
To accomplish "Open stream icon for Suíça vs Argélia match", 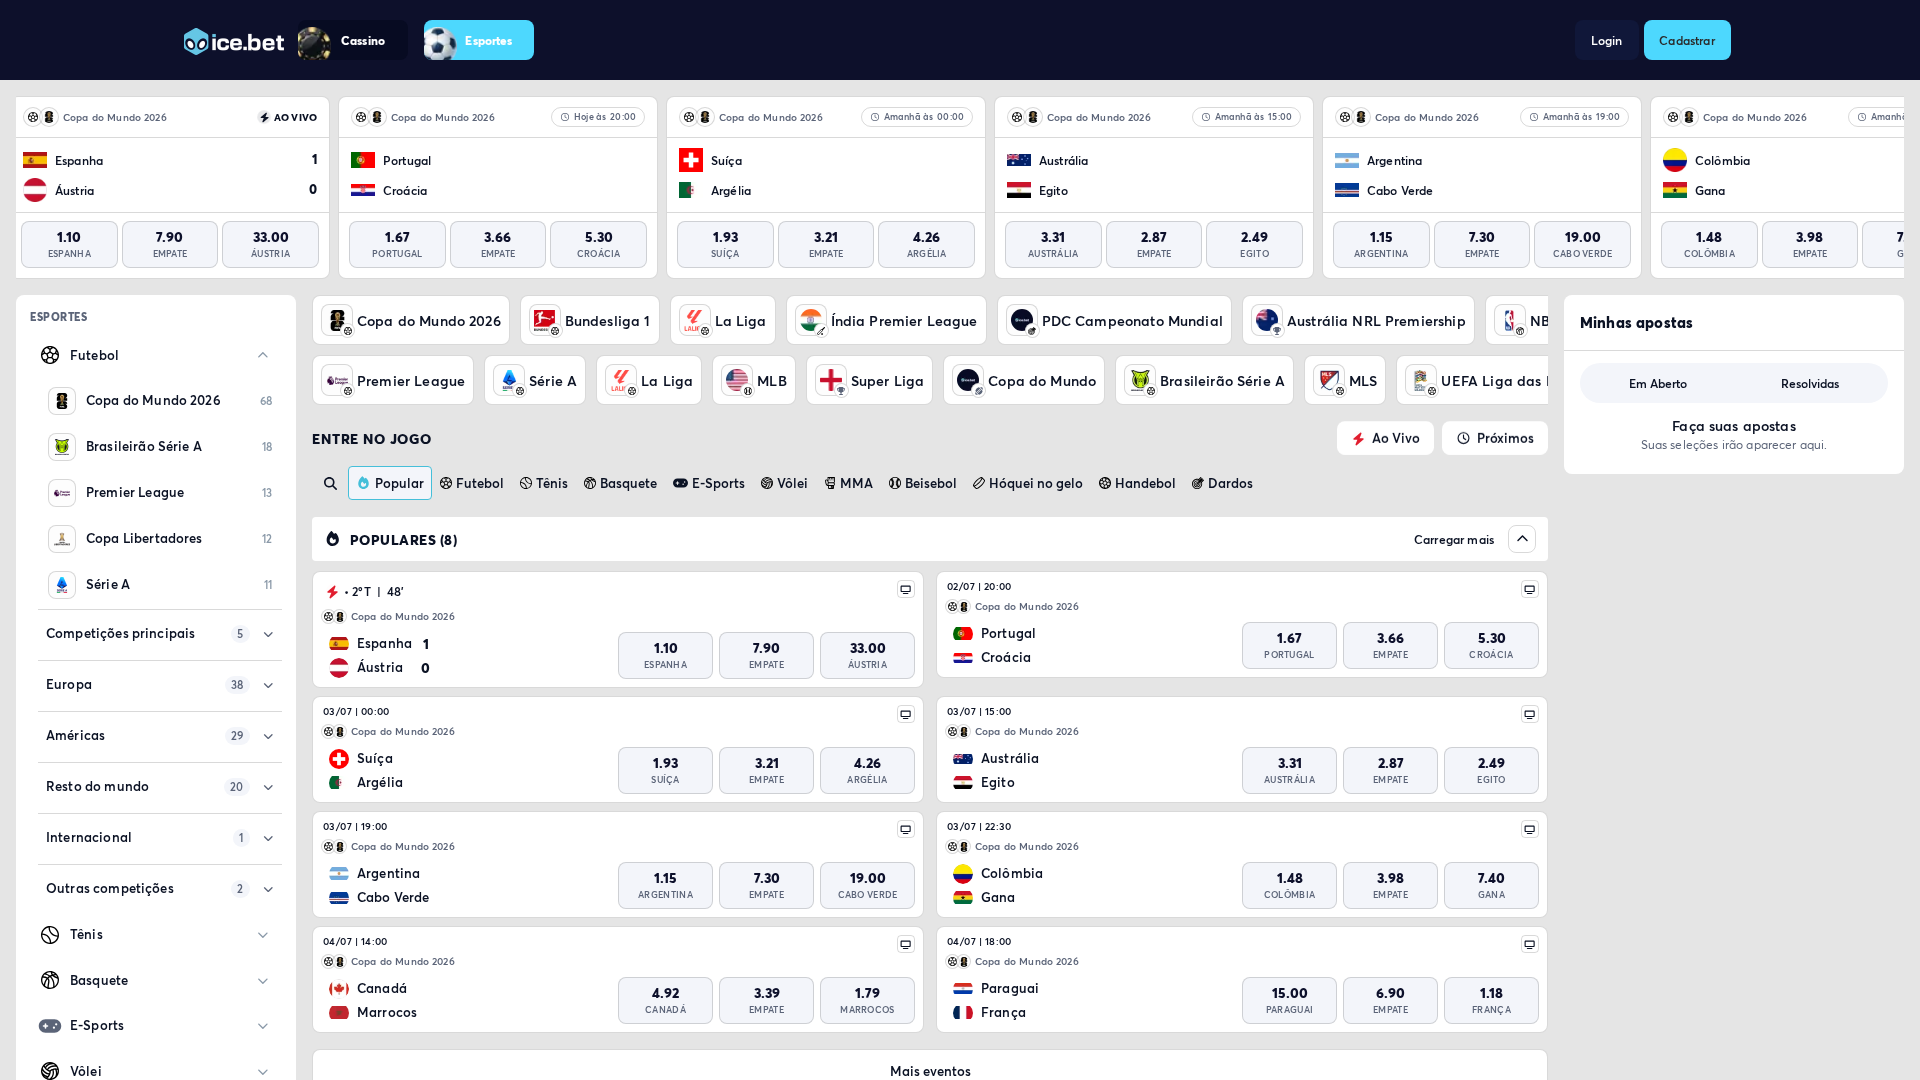I will (906, 715).
